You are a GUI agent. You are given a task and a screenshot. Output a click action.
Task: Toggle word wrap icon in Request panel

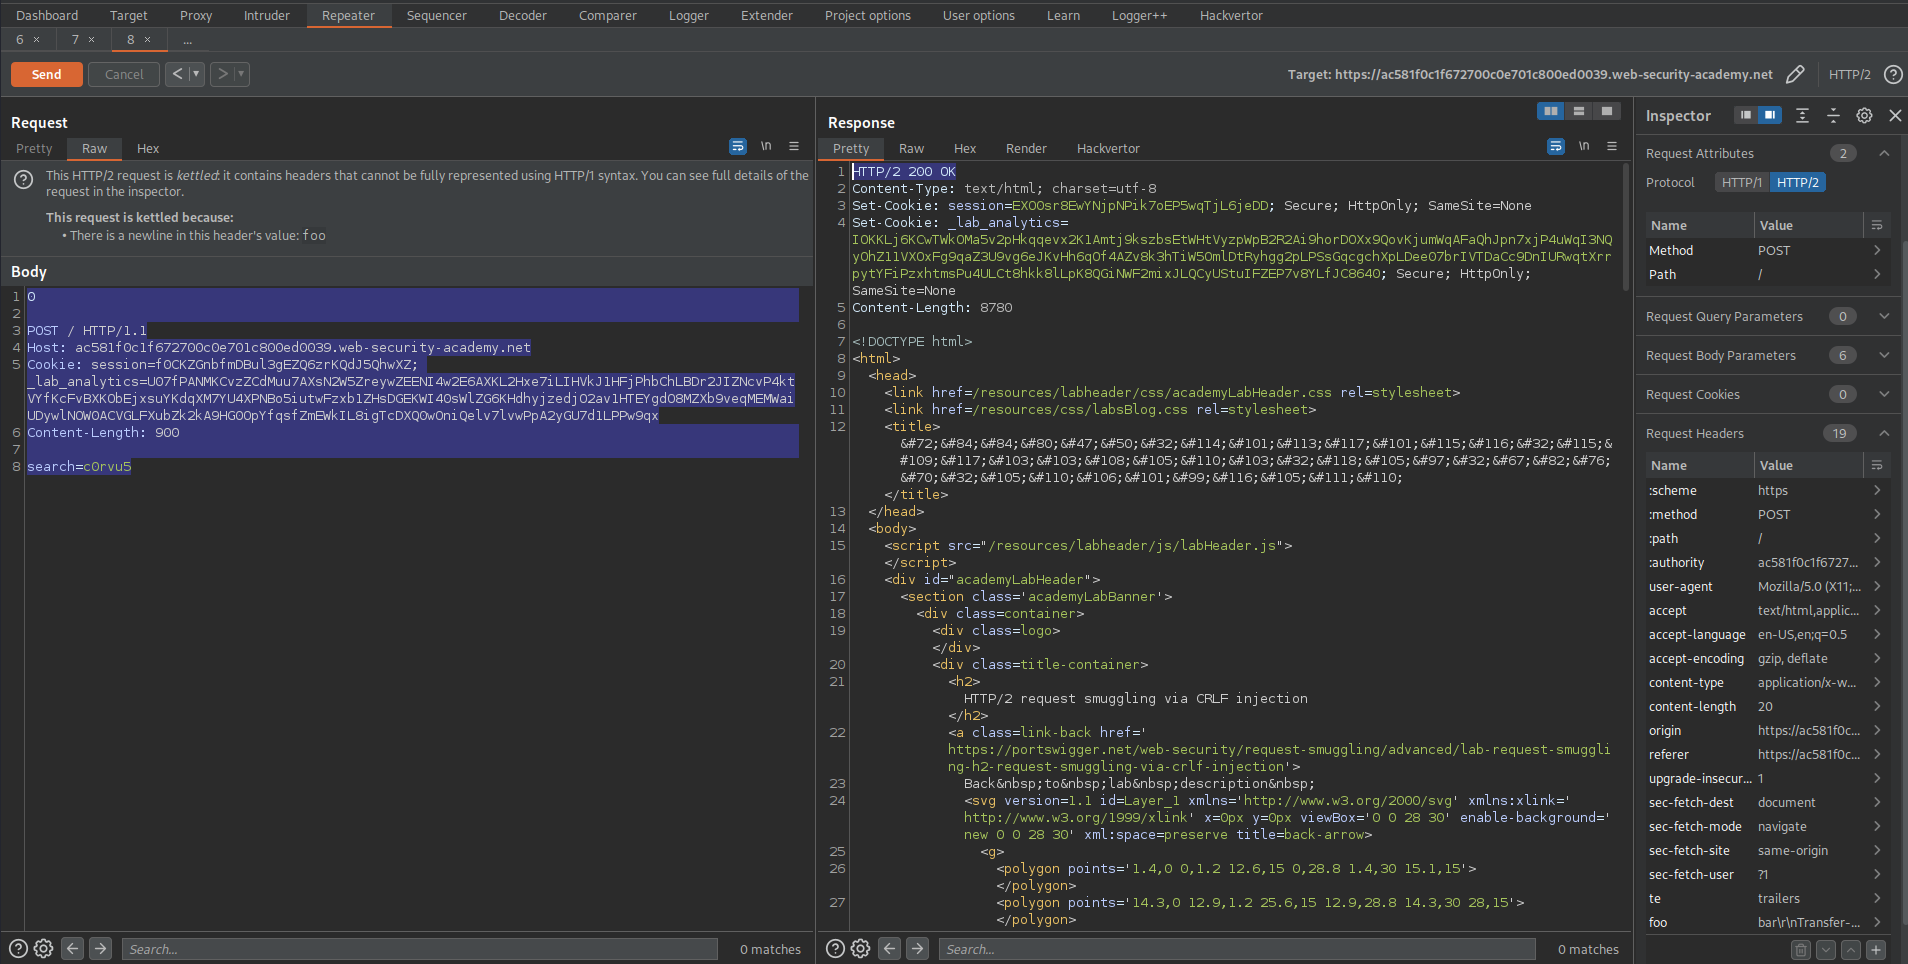click(x=738, y=146)
